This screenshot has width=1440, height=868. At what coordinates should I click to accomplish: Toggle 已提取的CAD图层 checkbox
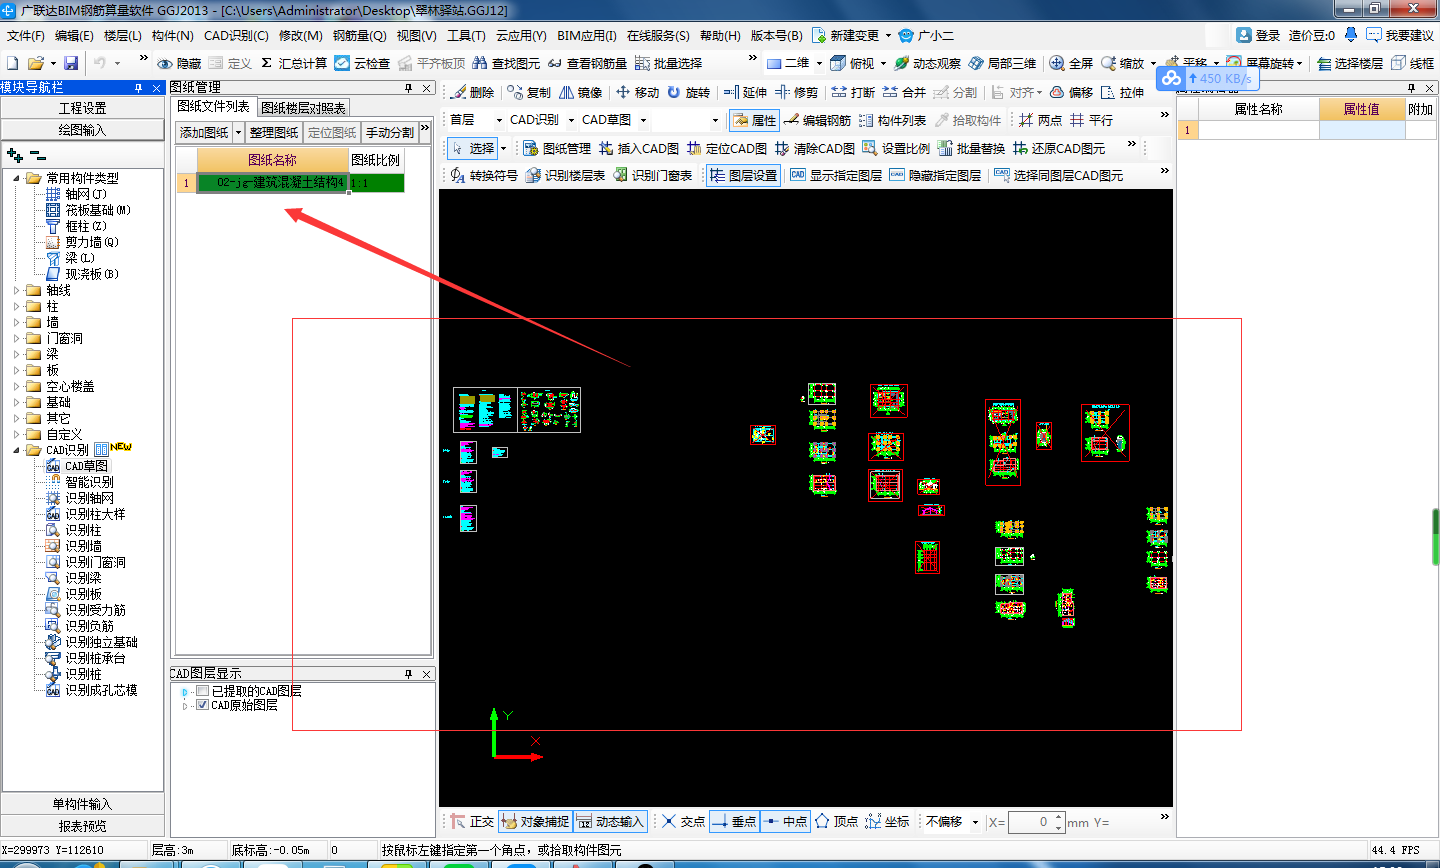203,691
